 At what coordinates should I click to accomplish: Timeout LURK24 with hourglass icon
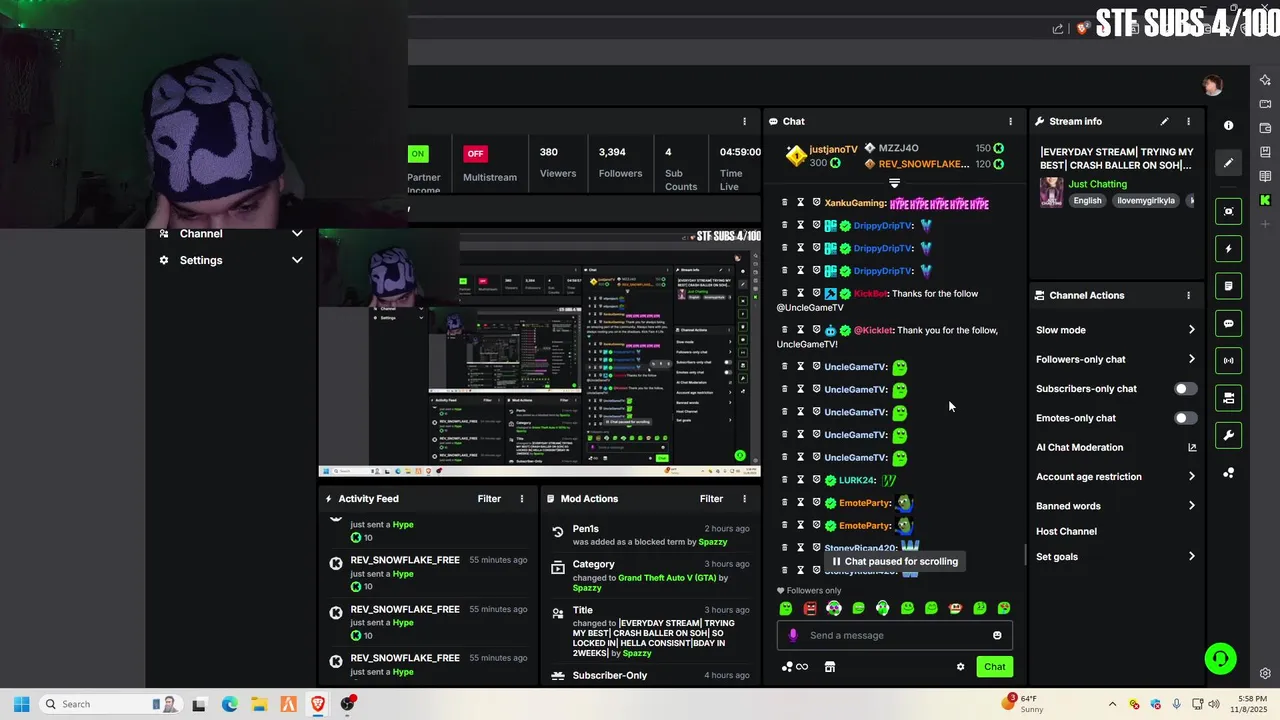coord(800,480)
